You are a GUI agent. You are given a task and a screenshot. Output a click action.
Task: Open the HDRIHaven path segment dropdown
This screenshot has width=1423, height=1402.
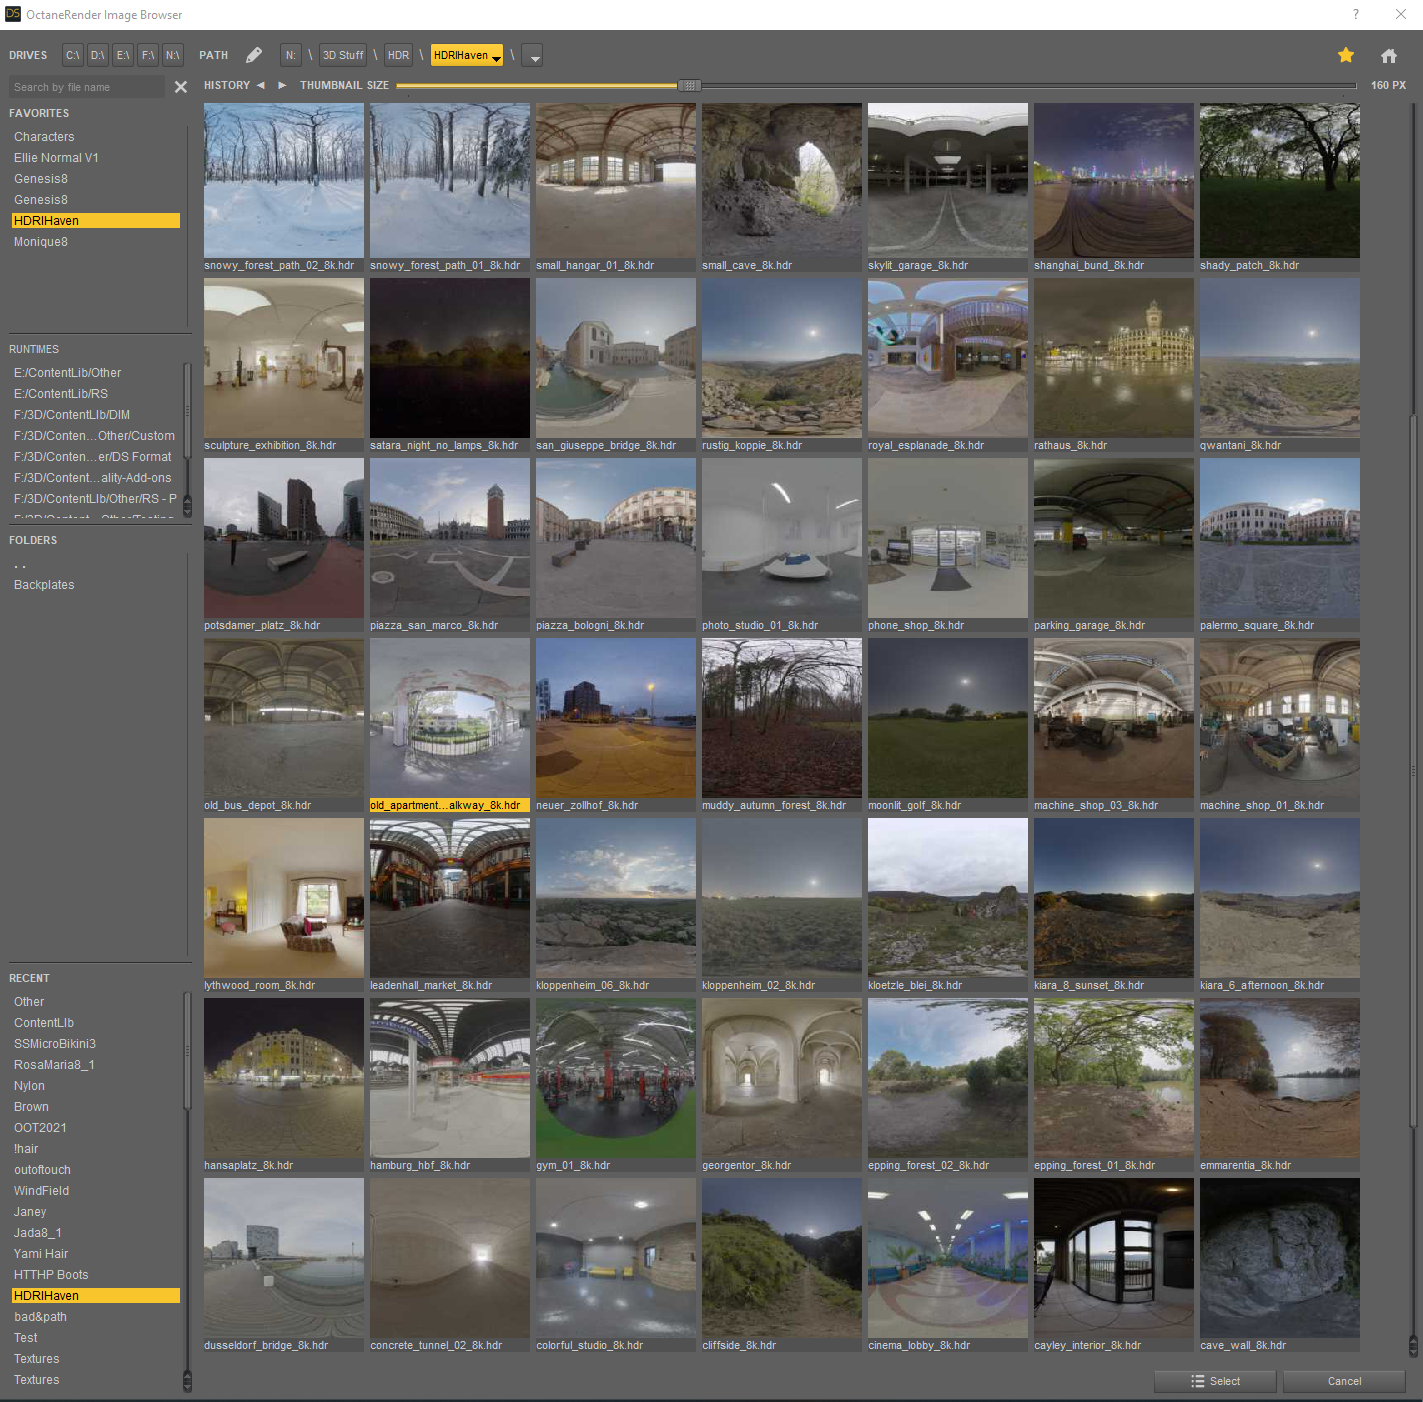tap(467, 55)
